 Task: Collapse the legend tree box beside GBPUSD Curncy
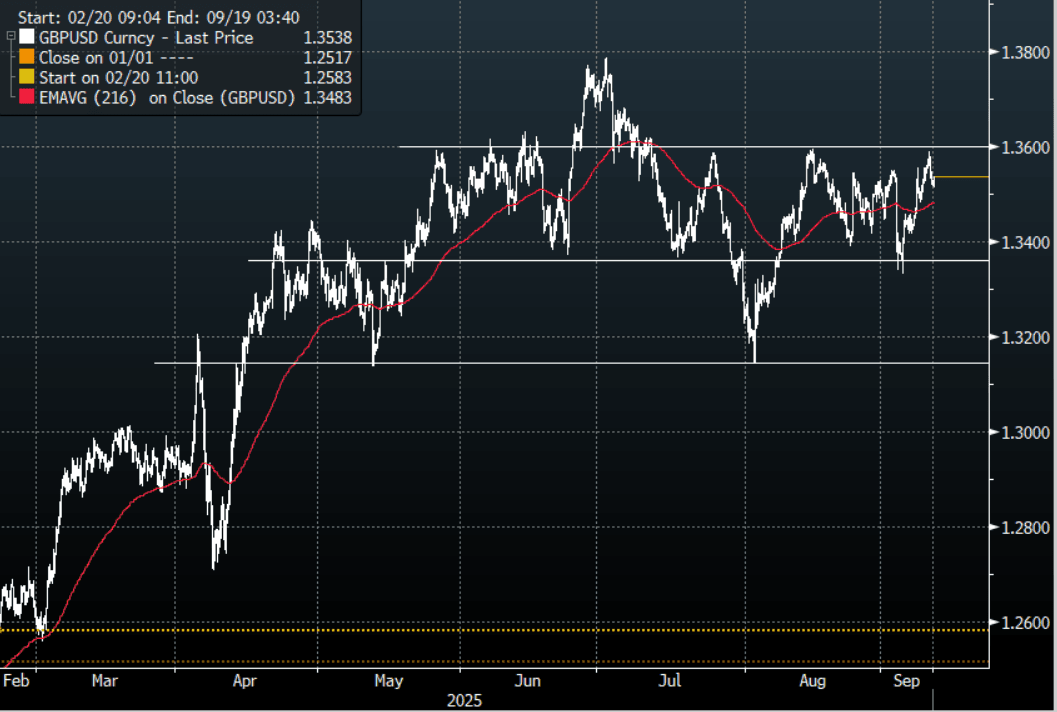[11, 36]
